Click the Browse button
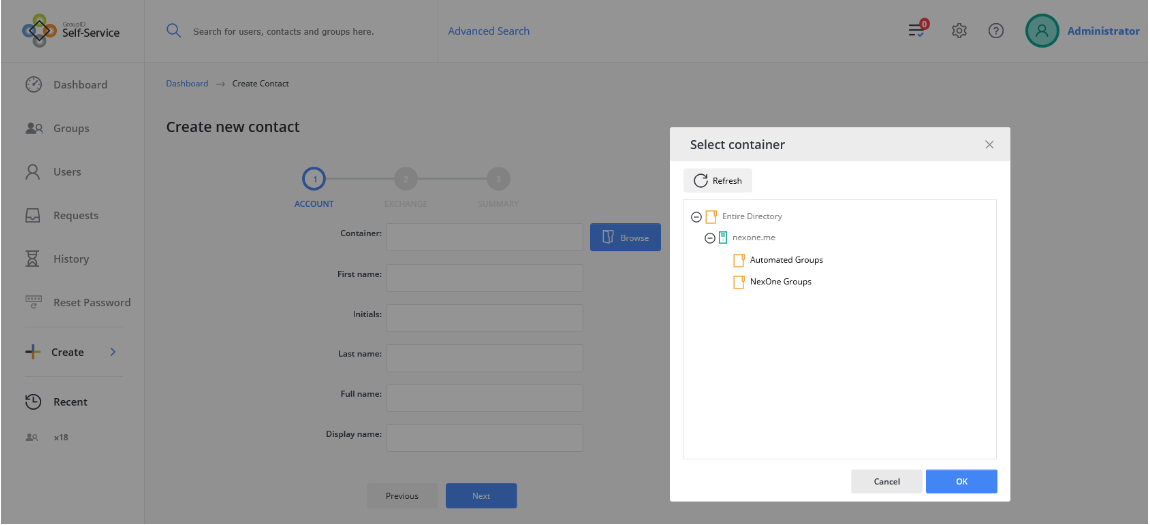The height and width of the screenshot is (525, 1150). click(x=626, y=237)
